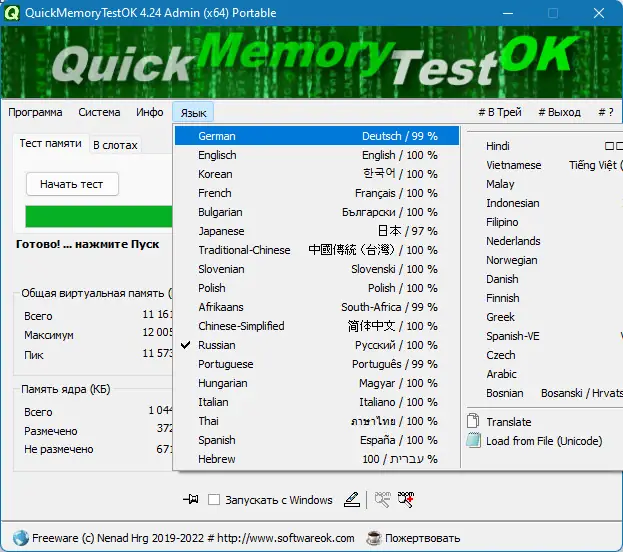
Task: Select Japanese language
Action: click(317, 231)
